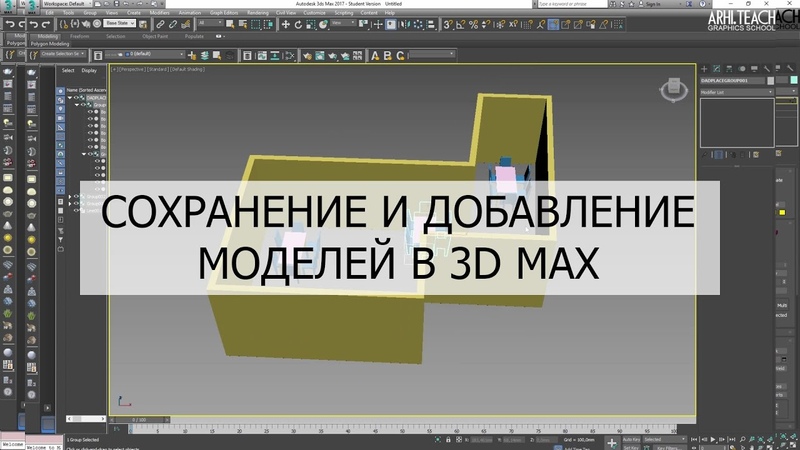The width and height of the screenshot is (800, 450).
Task: Toggle the Selection Lock padlock
Action: [x=448, y=439]
